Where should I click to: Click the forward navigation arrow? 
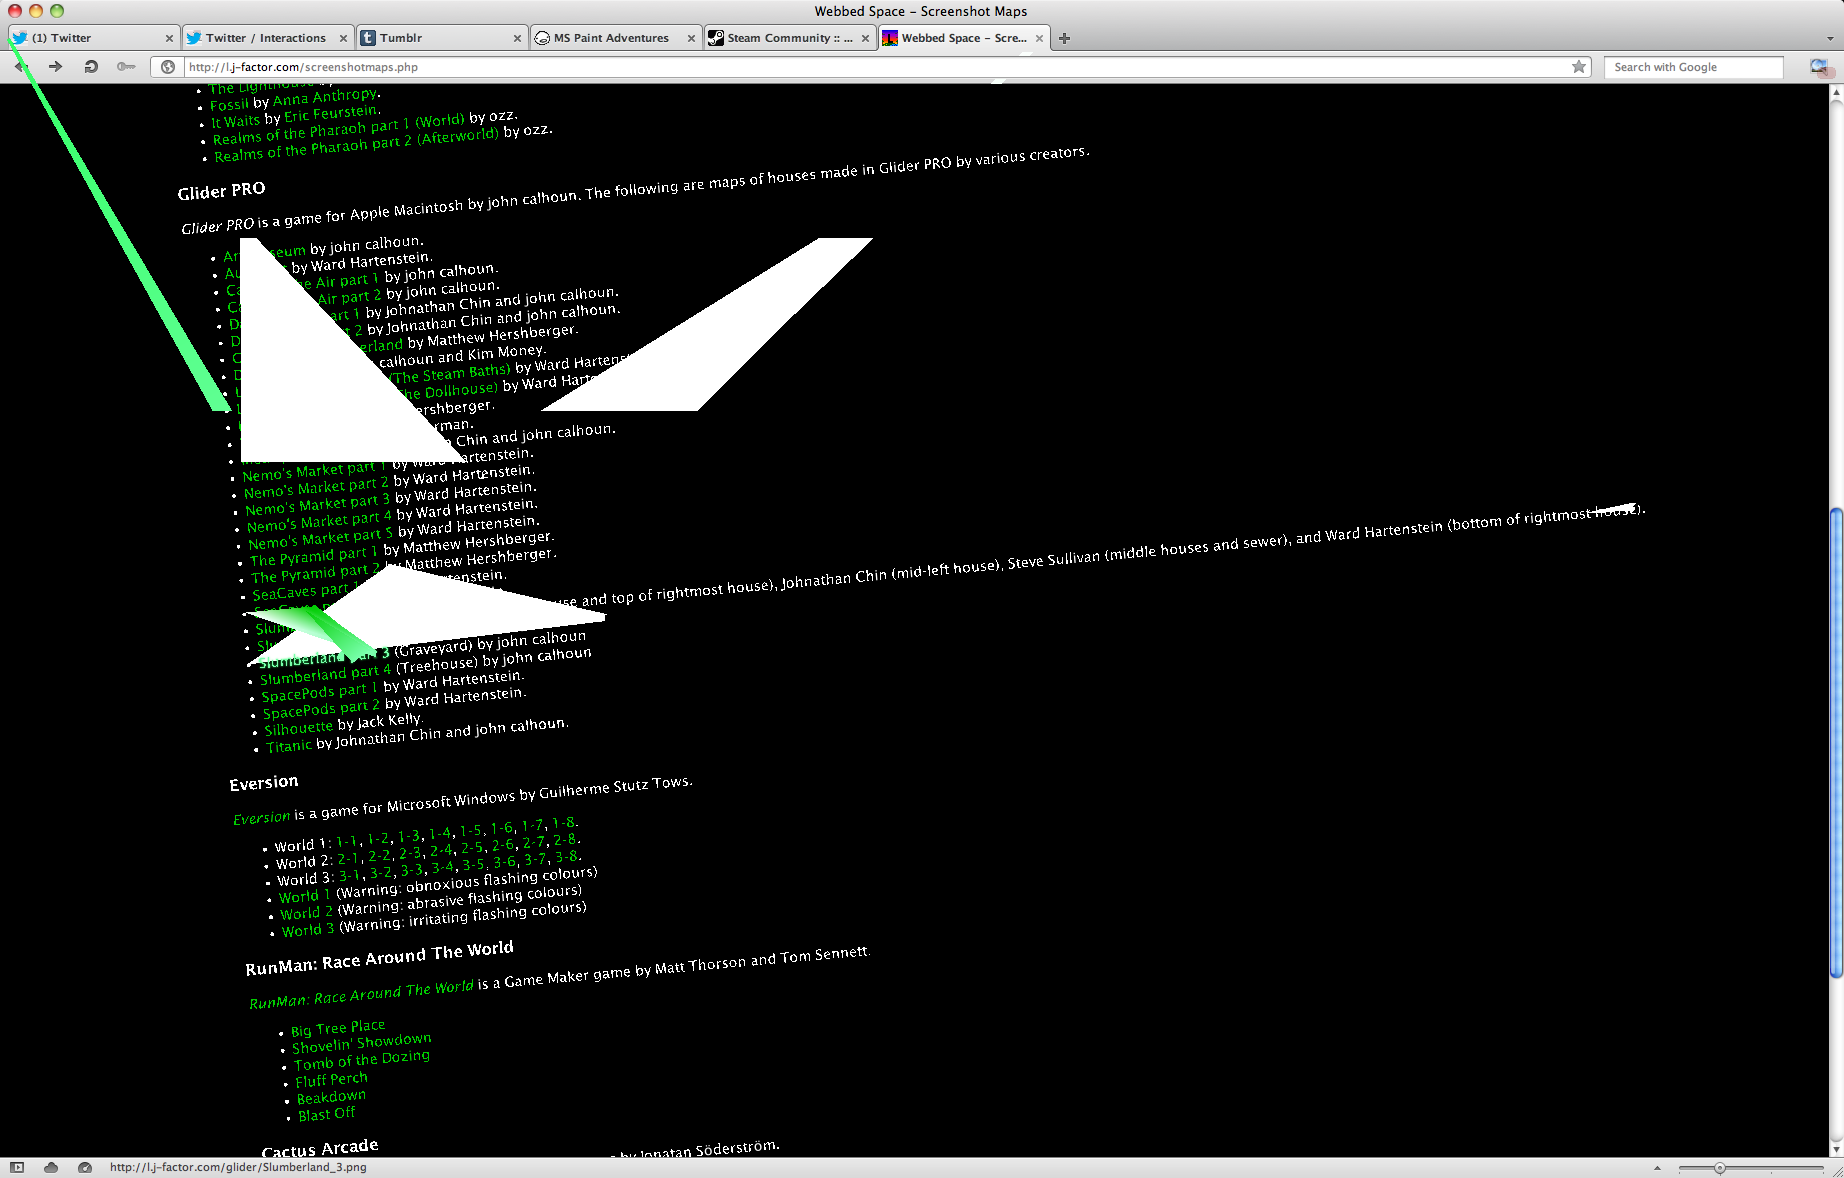click(x=56, y=67)
